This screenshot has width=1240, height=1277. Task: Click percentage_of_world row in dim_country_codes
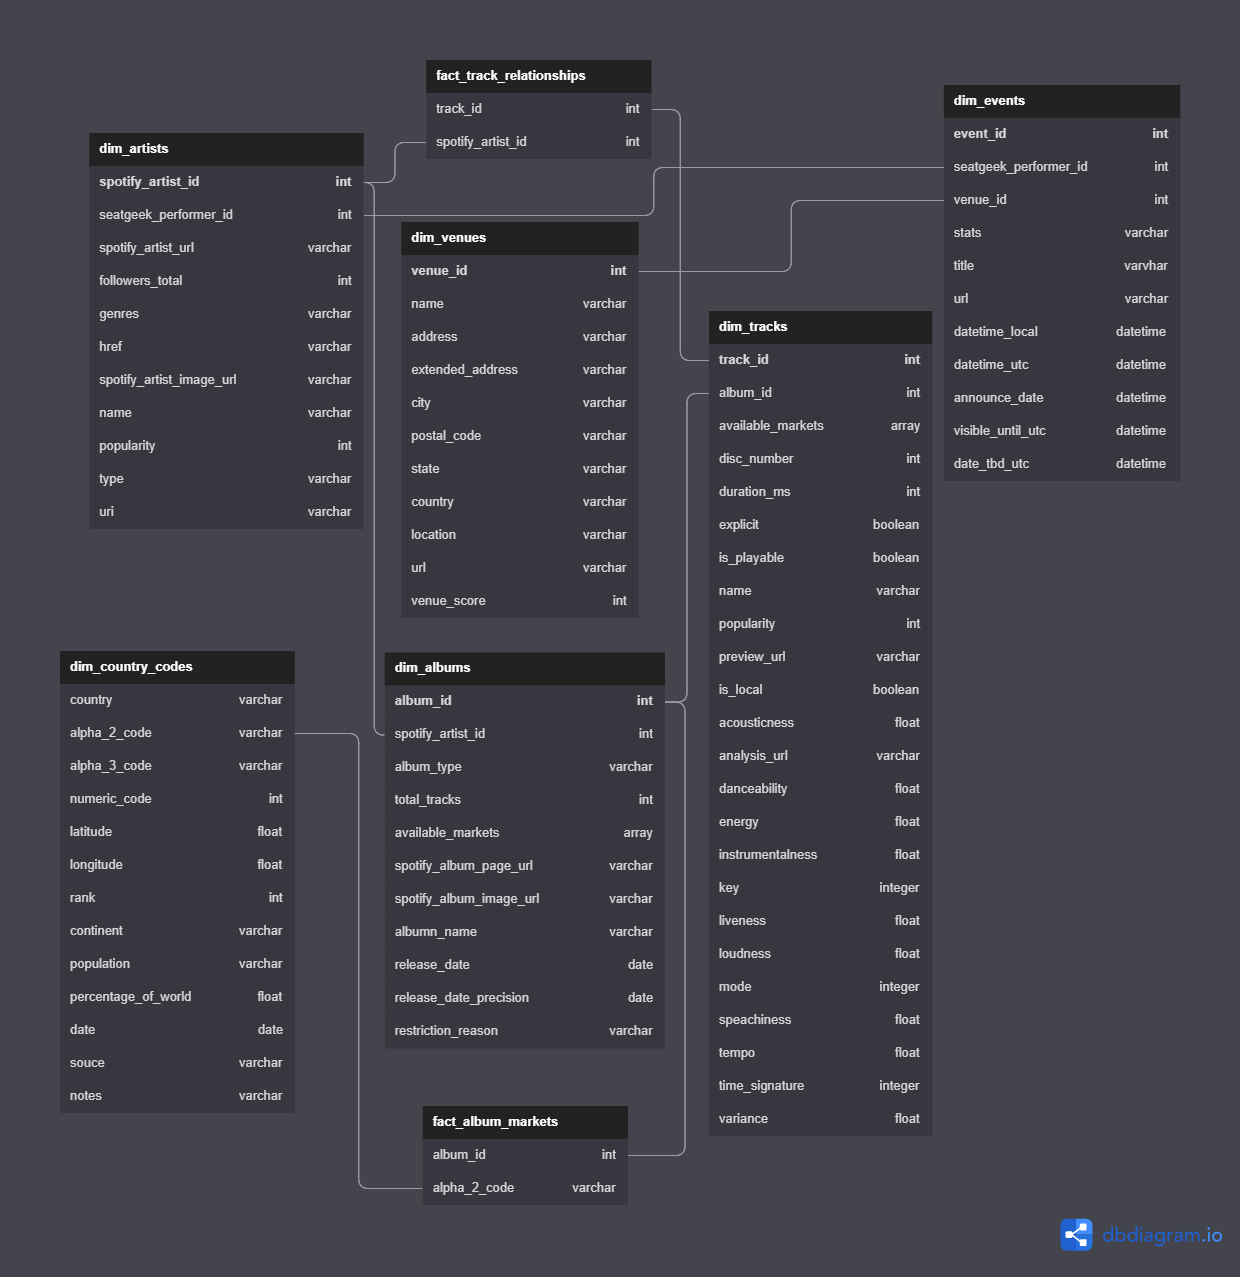tap(177, 997)
